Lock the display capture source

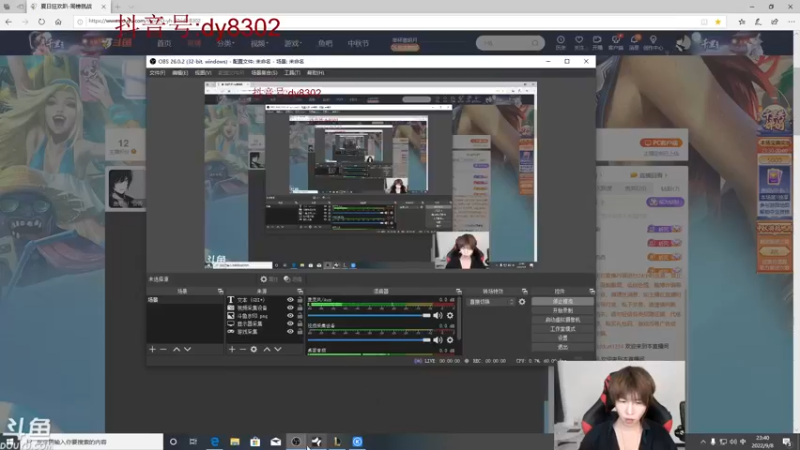[x=300, y=324]
